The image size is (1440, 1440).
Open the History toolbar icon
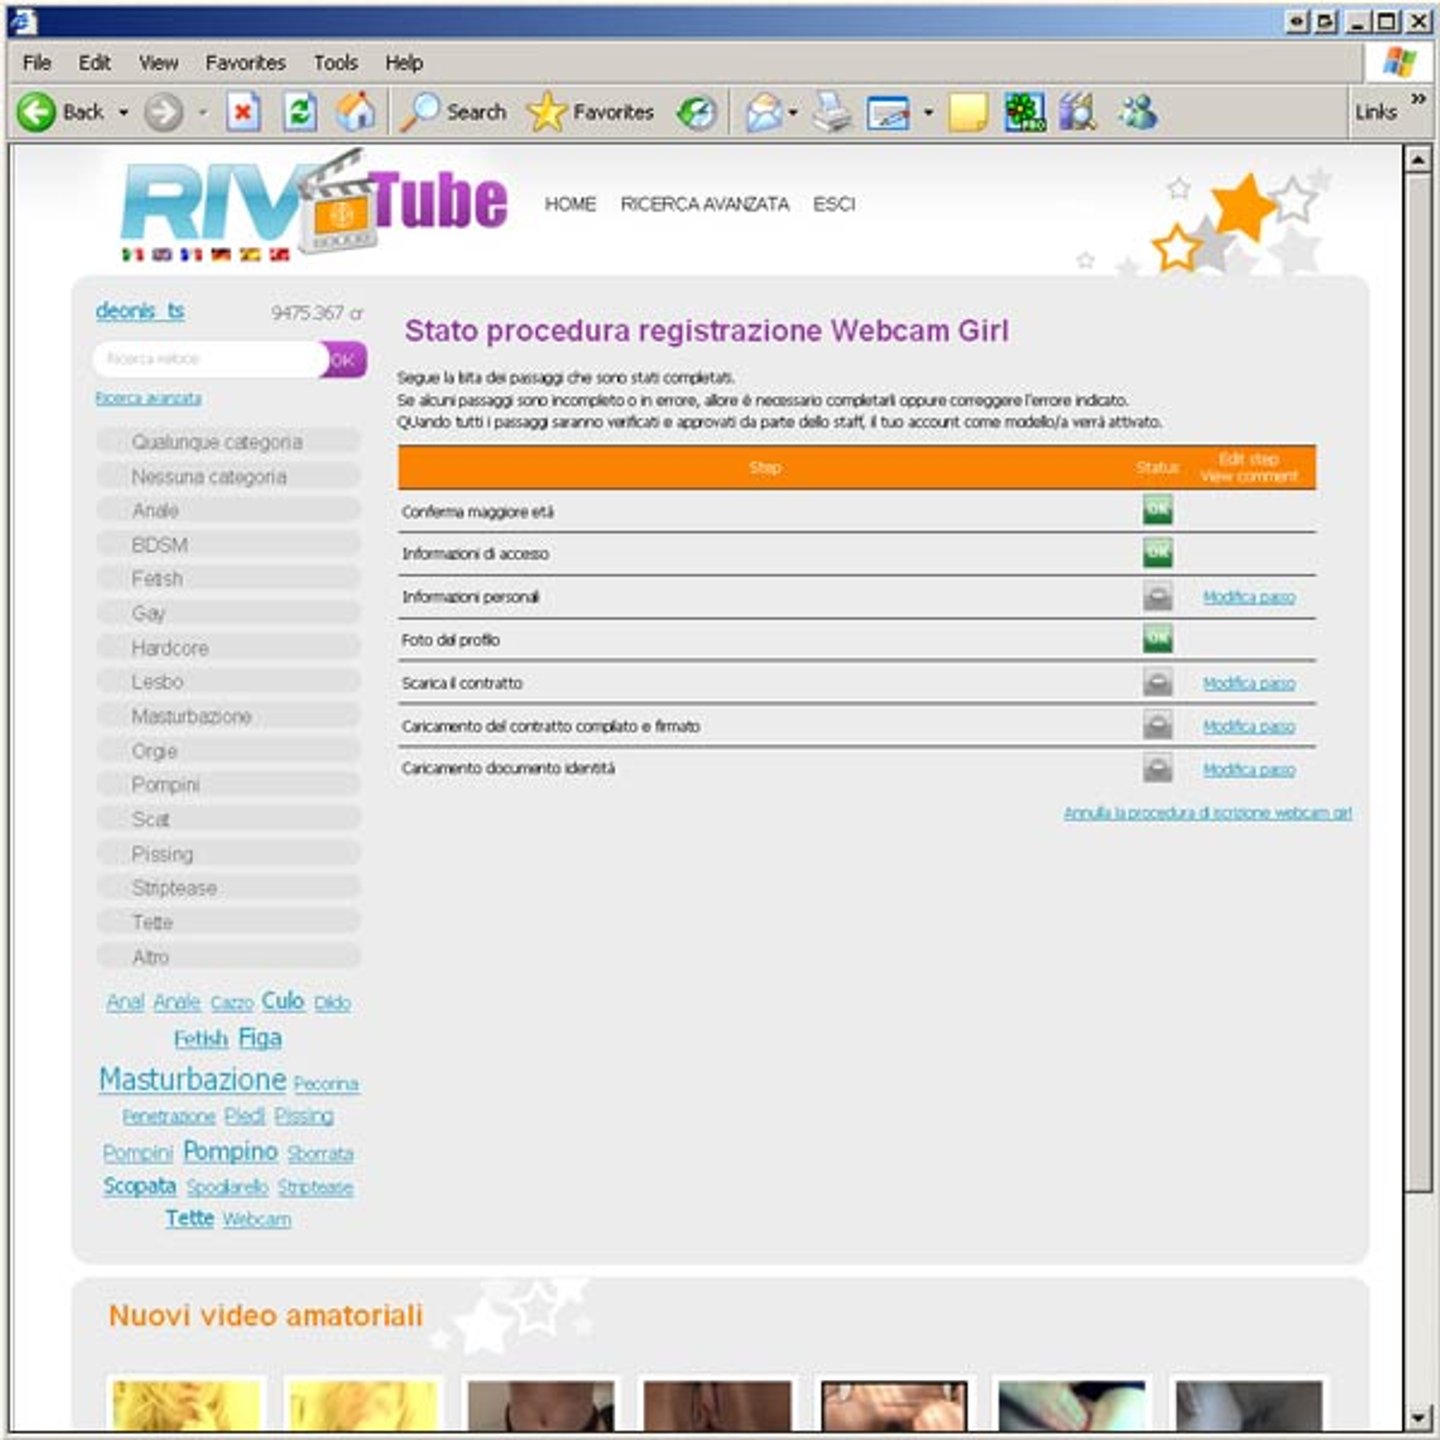697,112
